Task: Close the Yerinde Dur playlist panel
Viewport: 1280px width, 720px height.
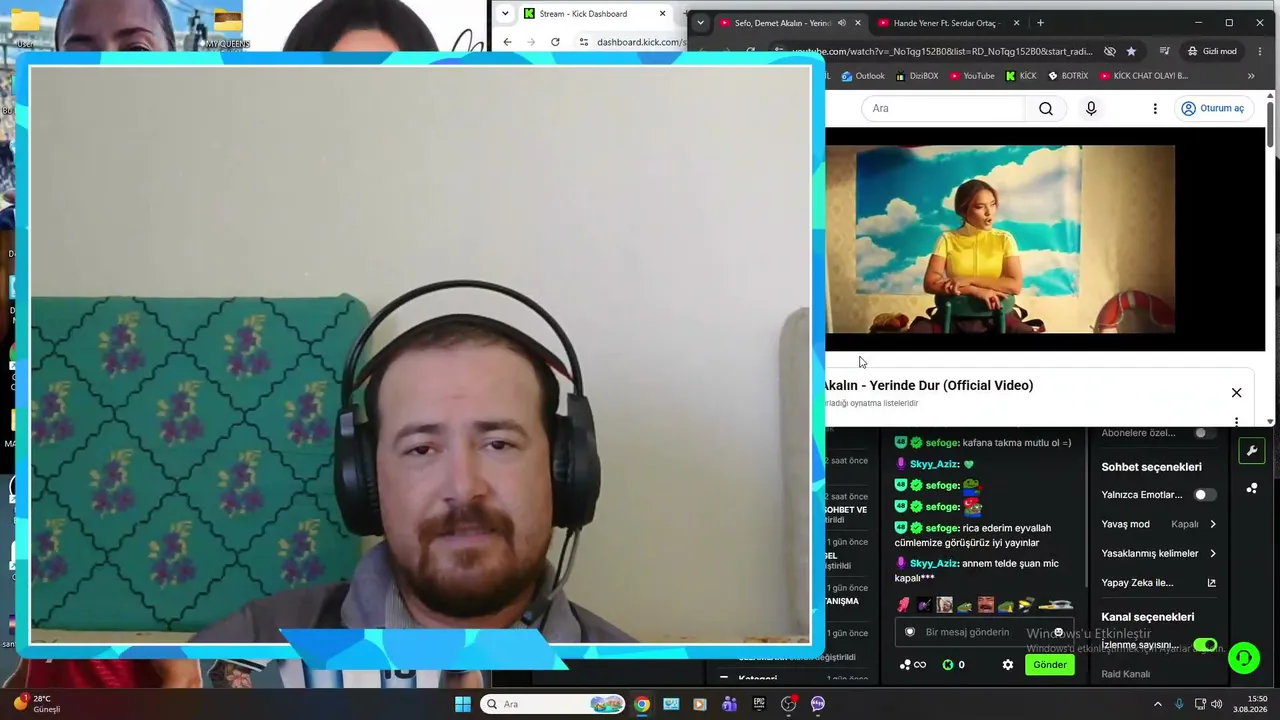Action: (1236, 392)
